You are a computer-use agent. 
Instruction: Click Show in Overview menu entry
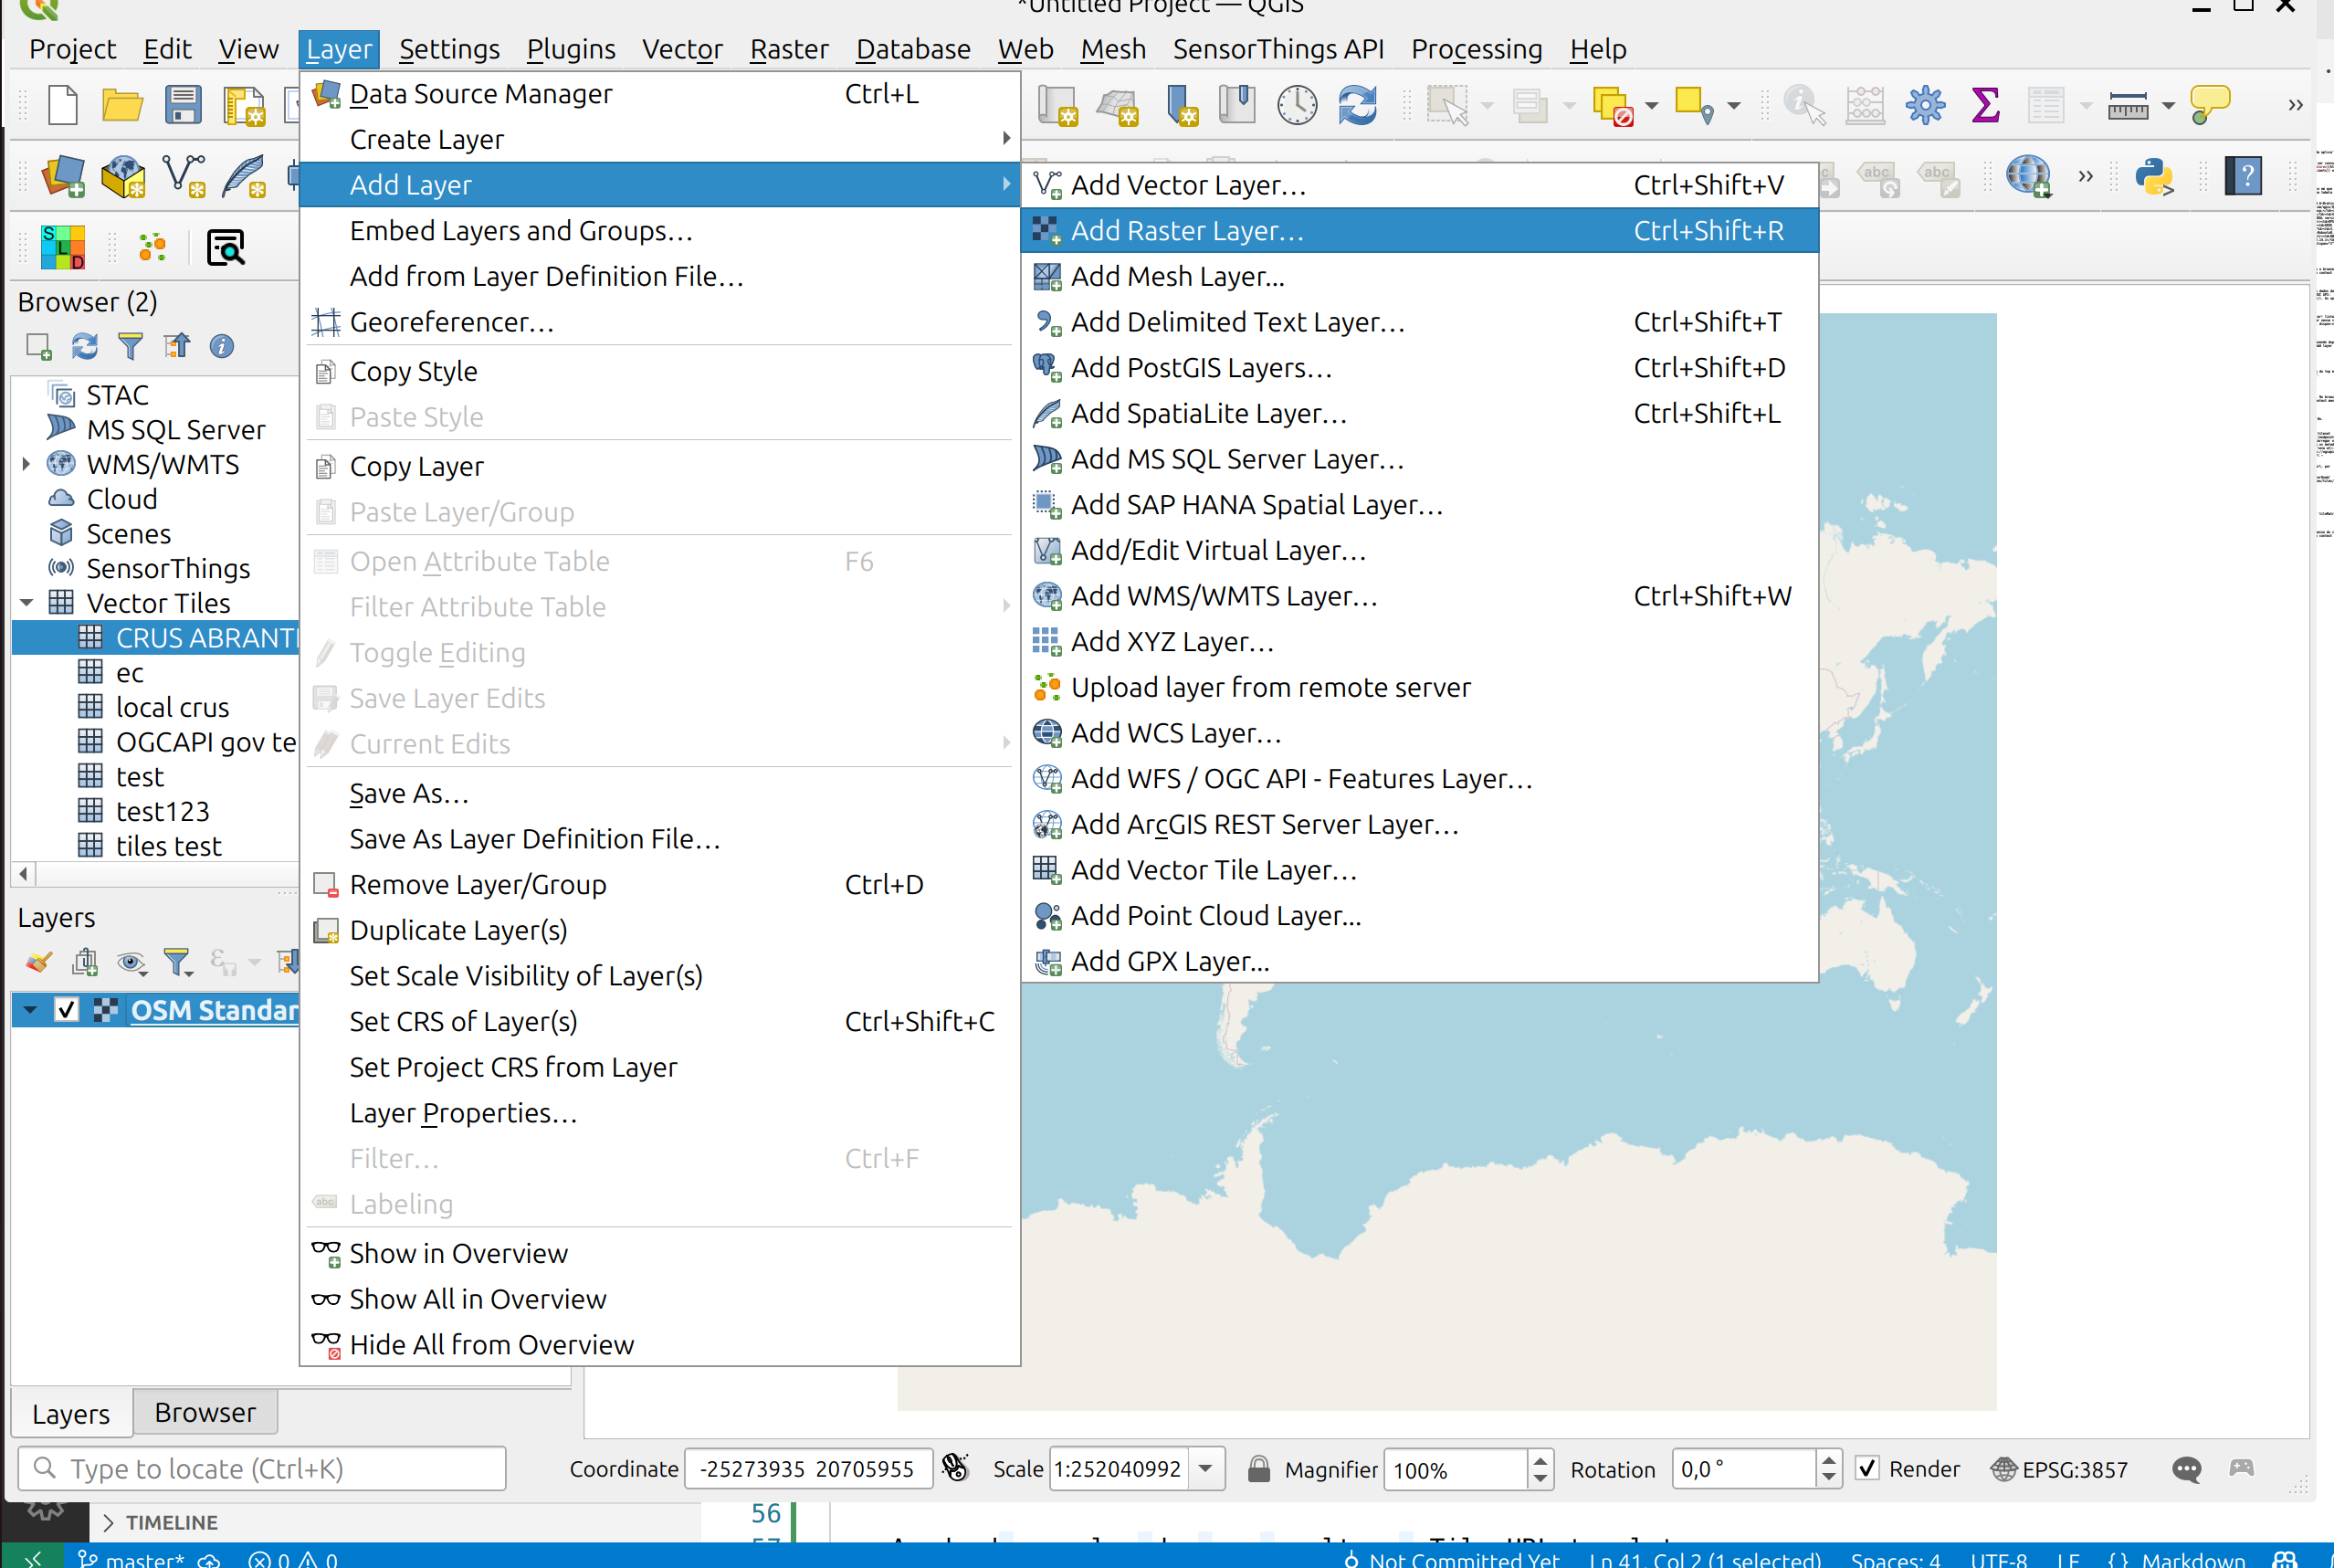coord(659,1253)
